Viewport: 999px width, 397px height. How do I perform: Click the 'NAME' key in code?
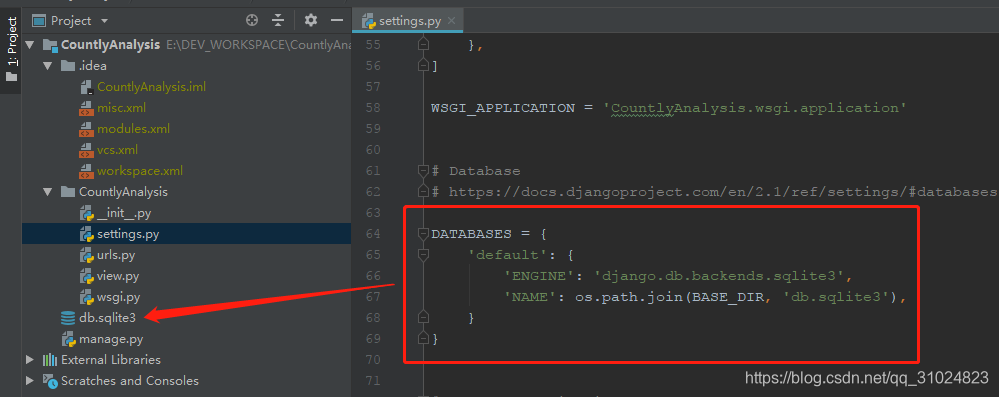click(530, 297)
